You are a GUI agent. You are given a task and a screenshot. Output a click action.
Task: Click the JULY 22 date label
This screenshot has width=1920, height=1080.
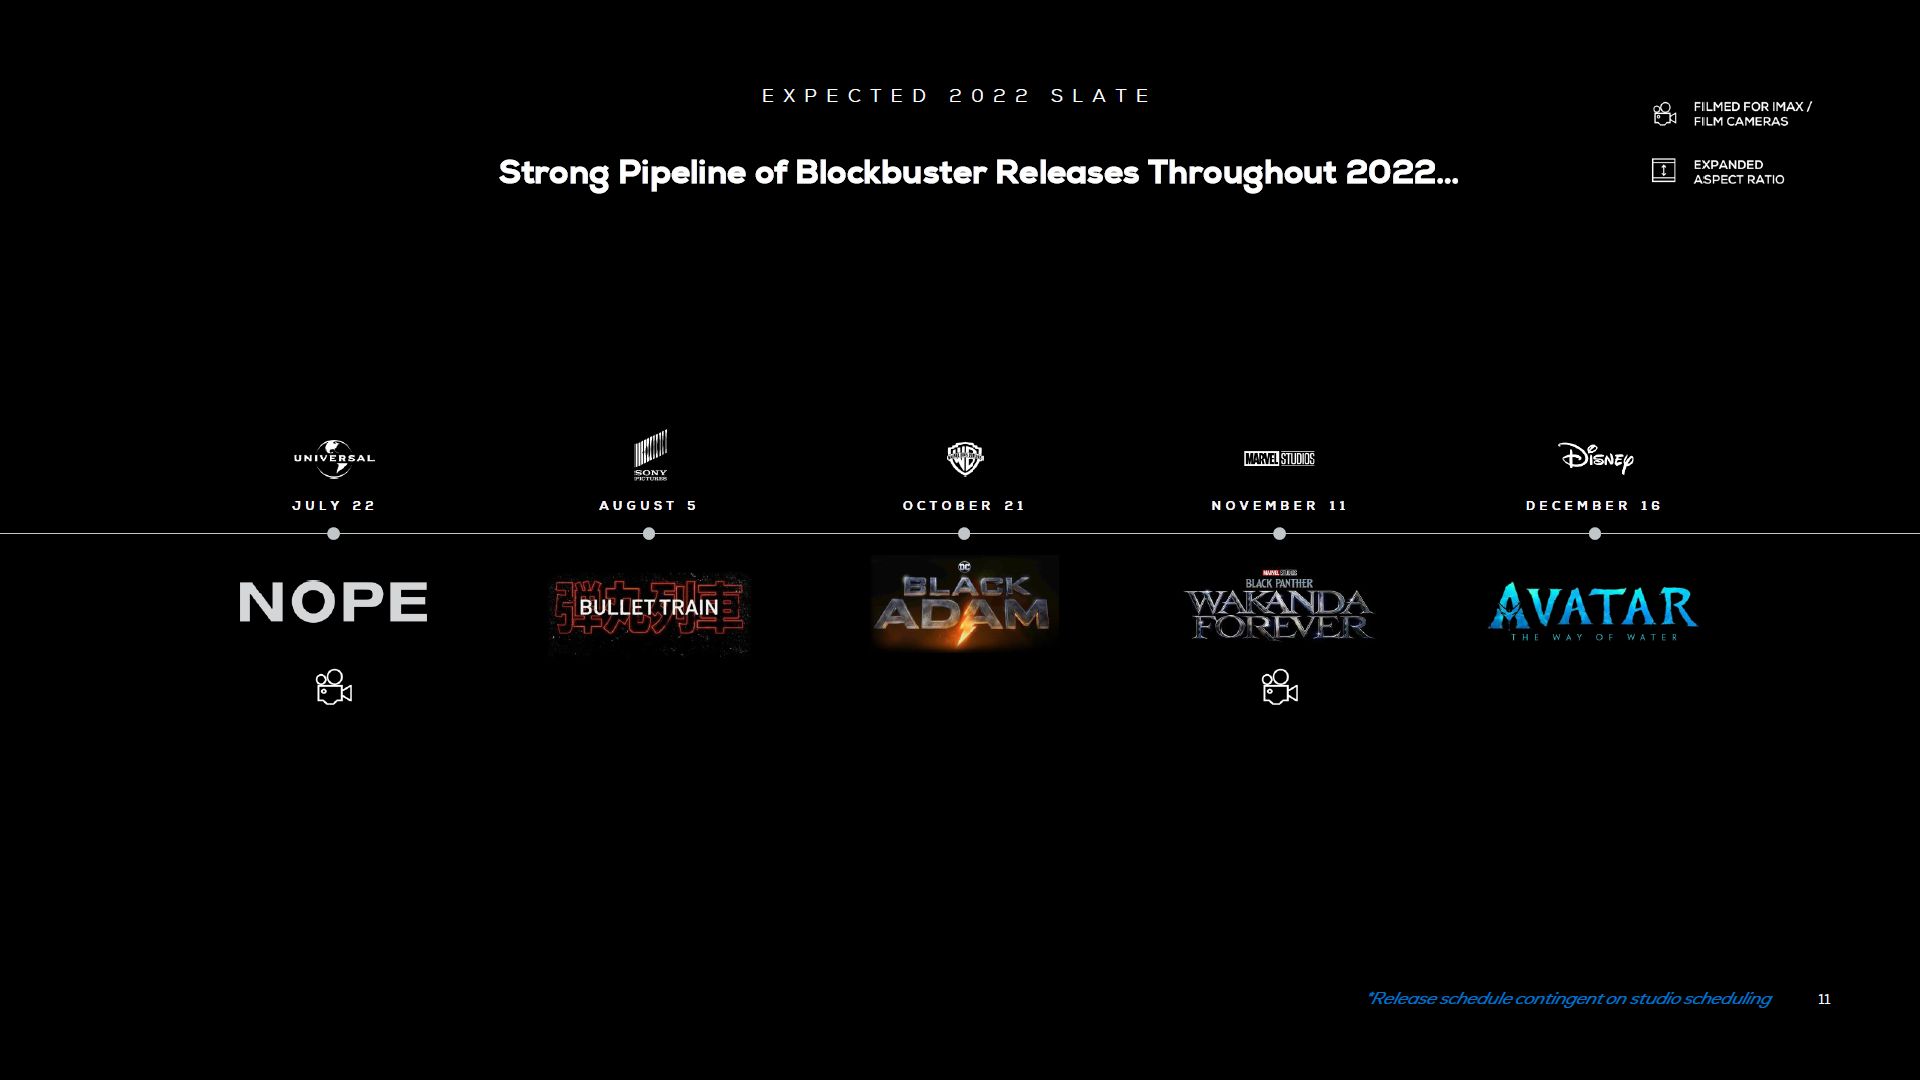[334, 506]
